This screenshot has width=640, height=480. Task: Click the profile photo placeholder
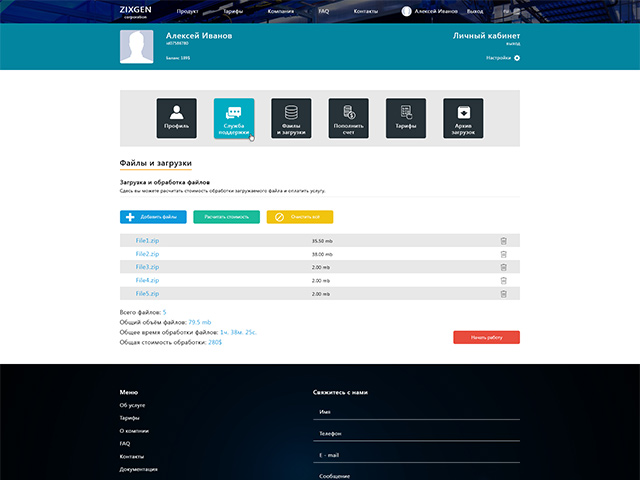[137, 47]
